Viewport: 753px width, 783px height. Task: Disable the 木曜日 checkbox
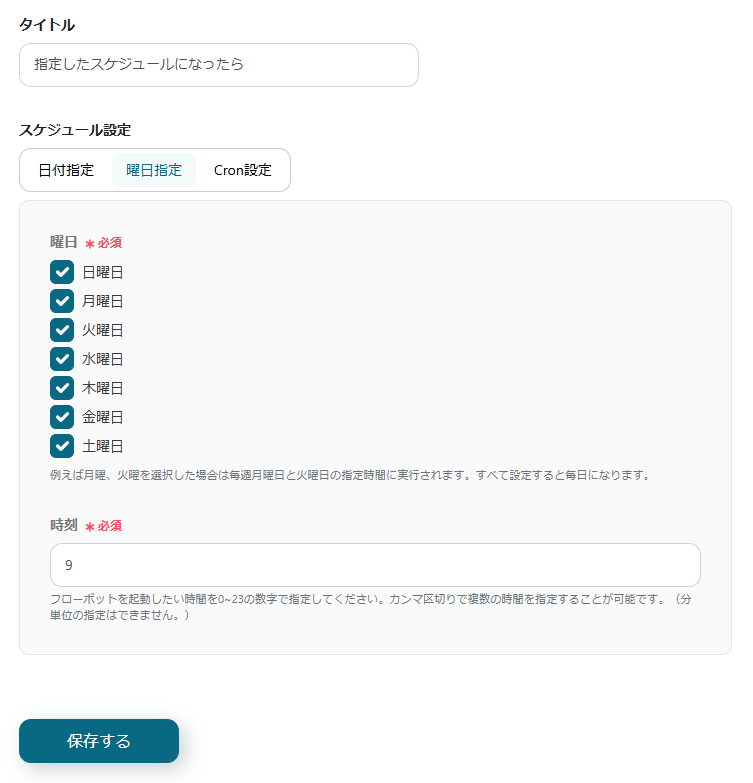pos(62,388)
